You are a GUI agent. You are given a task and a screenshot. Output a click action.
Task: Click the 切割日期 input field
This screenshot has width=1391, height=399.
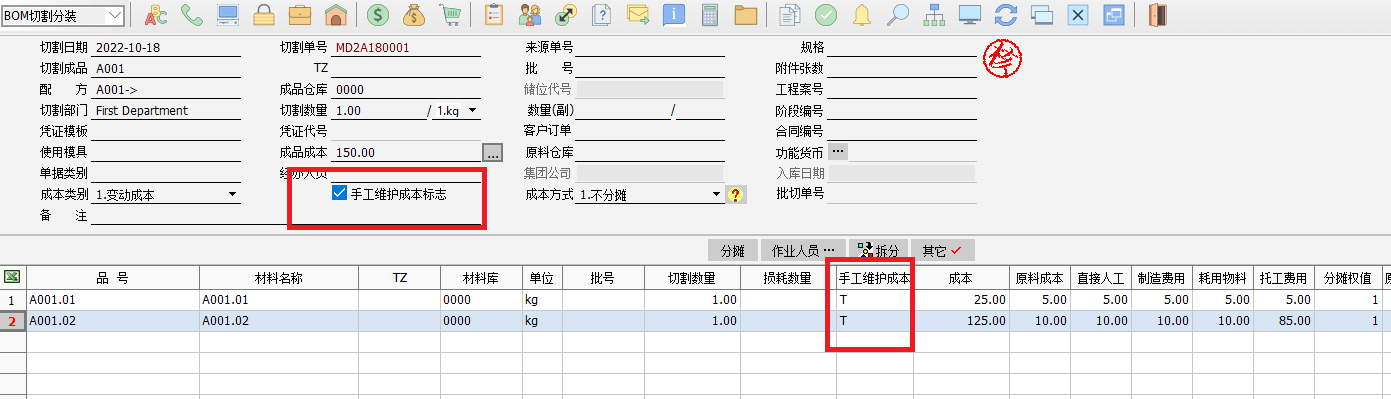coord(166,48)
